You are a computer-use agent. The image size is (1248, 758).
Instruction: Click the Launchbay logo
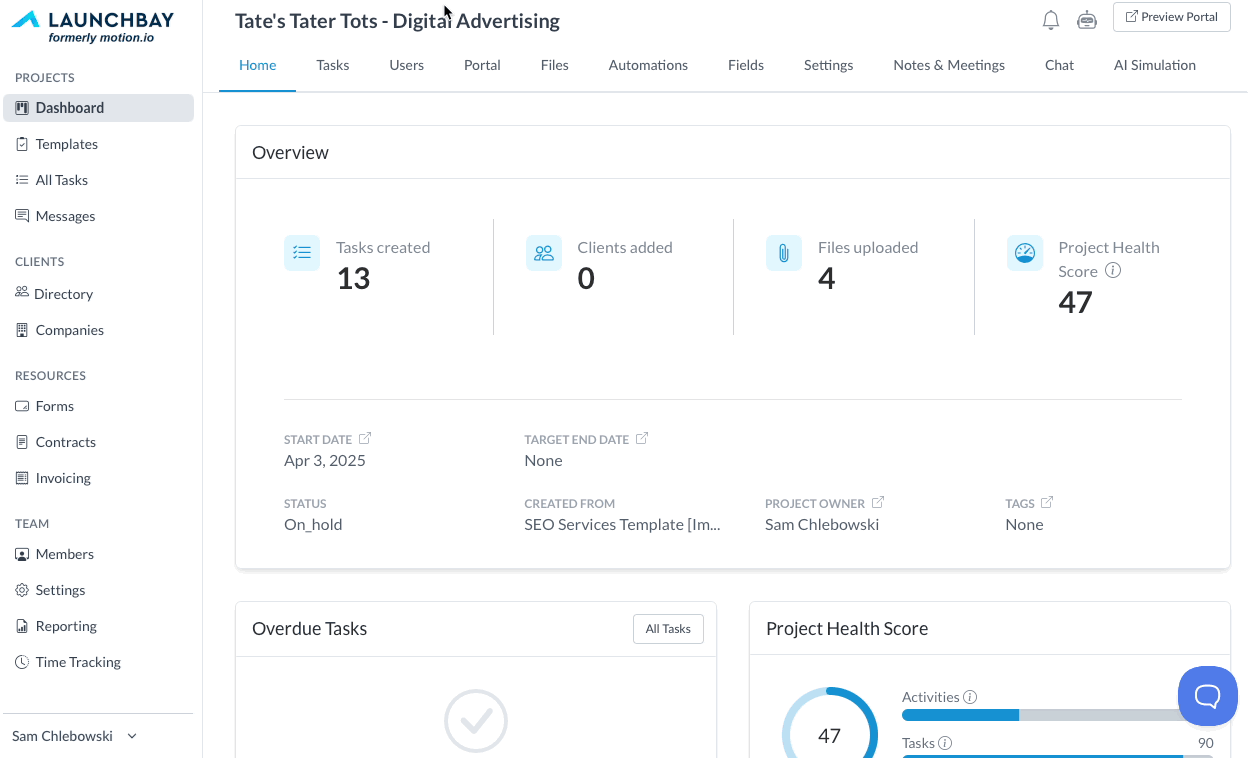[x=92, y=26]
